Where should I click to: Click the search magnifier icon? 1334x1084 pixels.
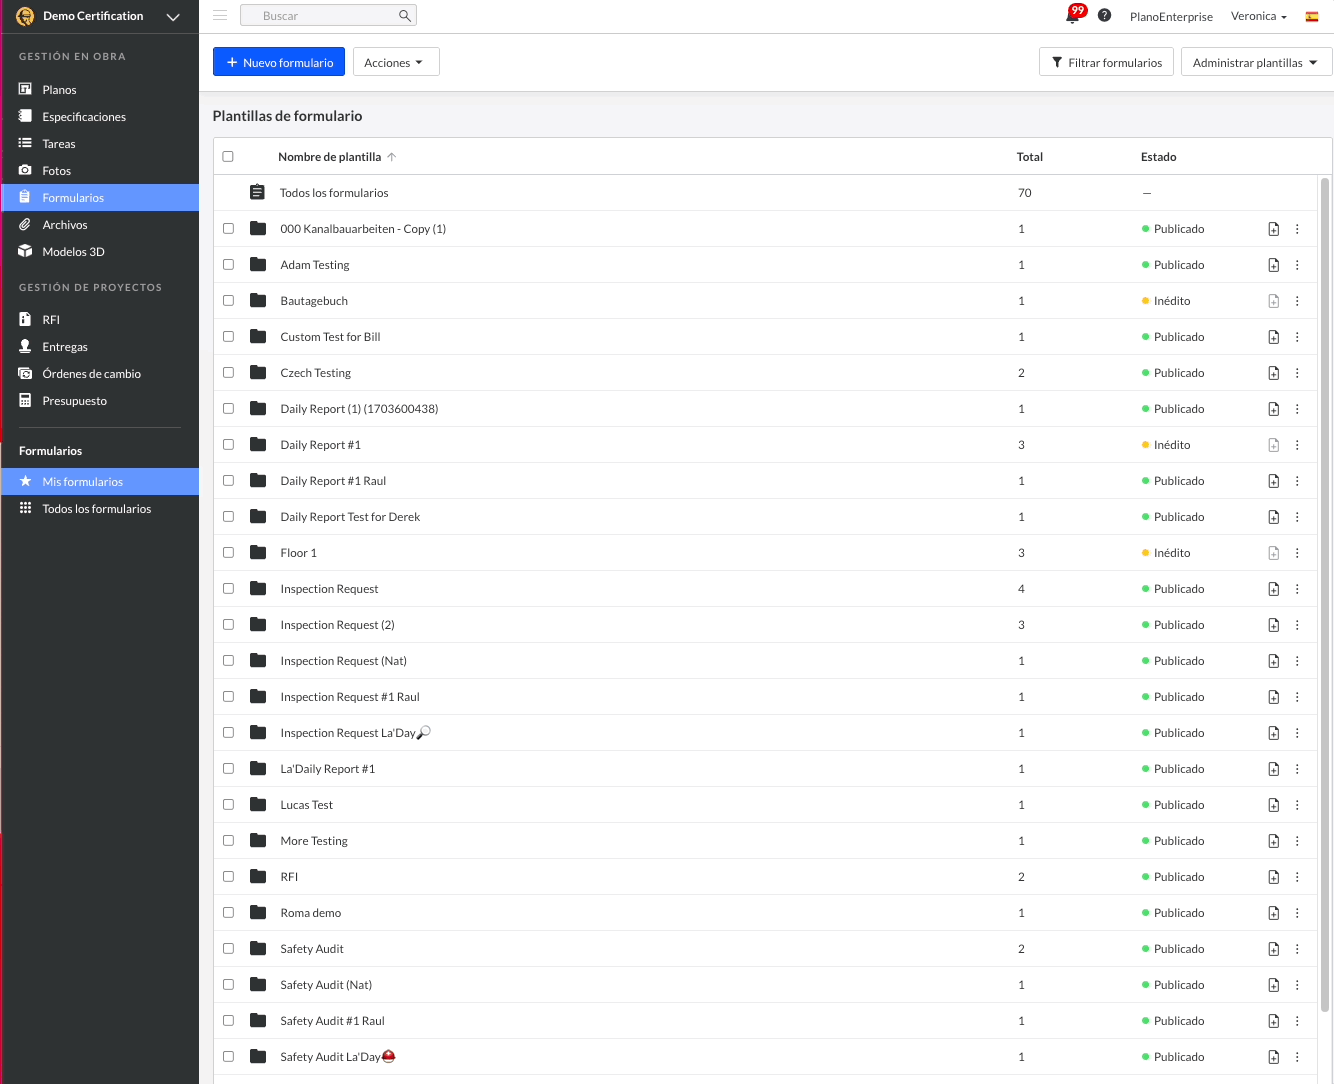coord(404,15)
